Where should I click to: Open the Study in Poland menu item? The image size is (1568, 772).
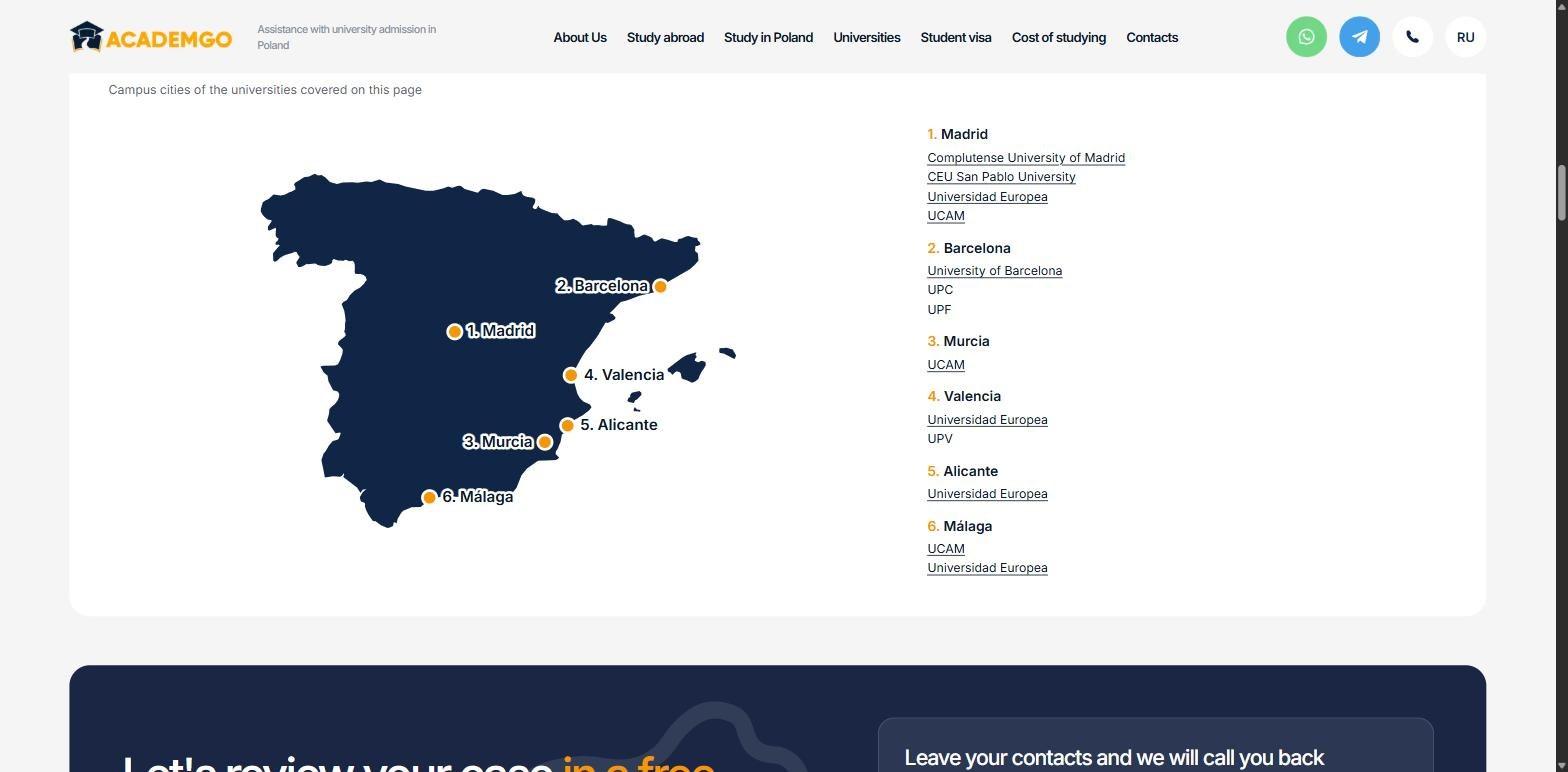click(768, 37)
